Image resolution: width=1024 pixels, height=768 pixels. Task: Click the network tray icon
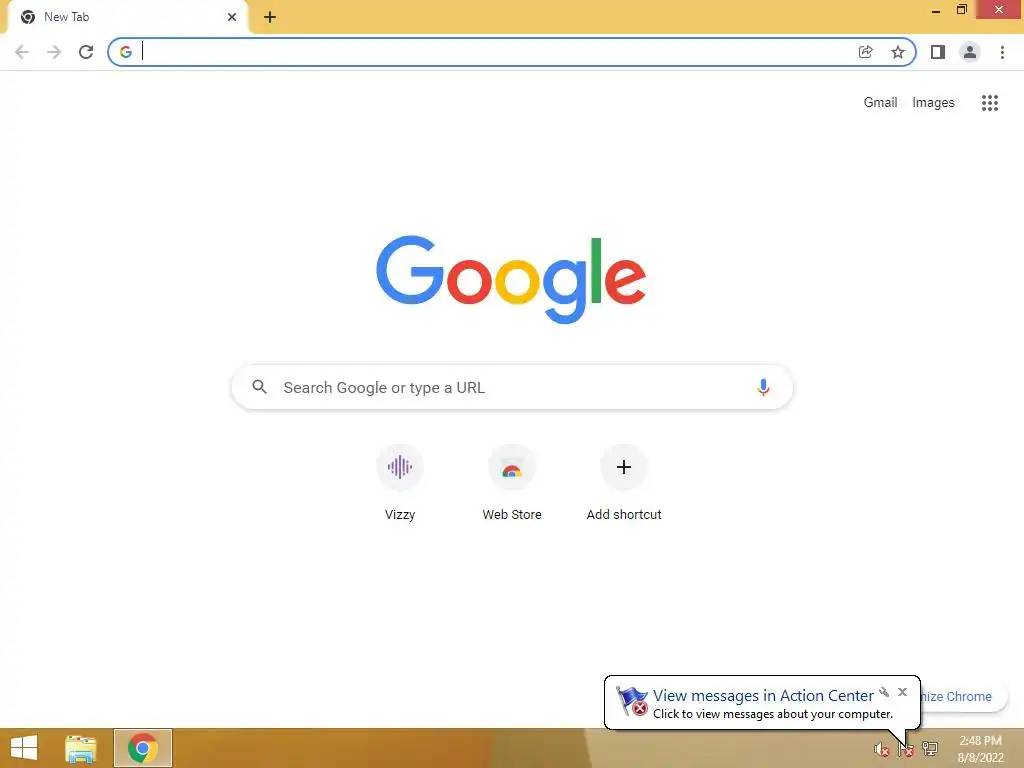click(x=930, y=748)
